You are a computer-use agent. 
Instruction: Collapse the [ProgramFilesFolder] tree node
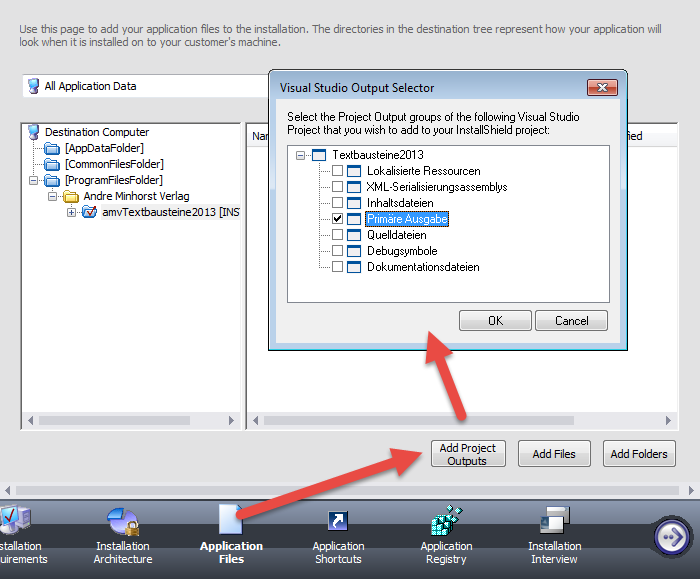point(33,180)
